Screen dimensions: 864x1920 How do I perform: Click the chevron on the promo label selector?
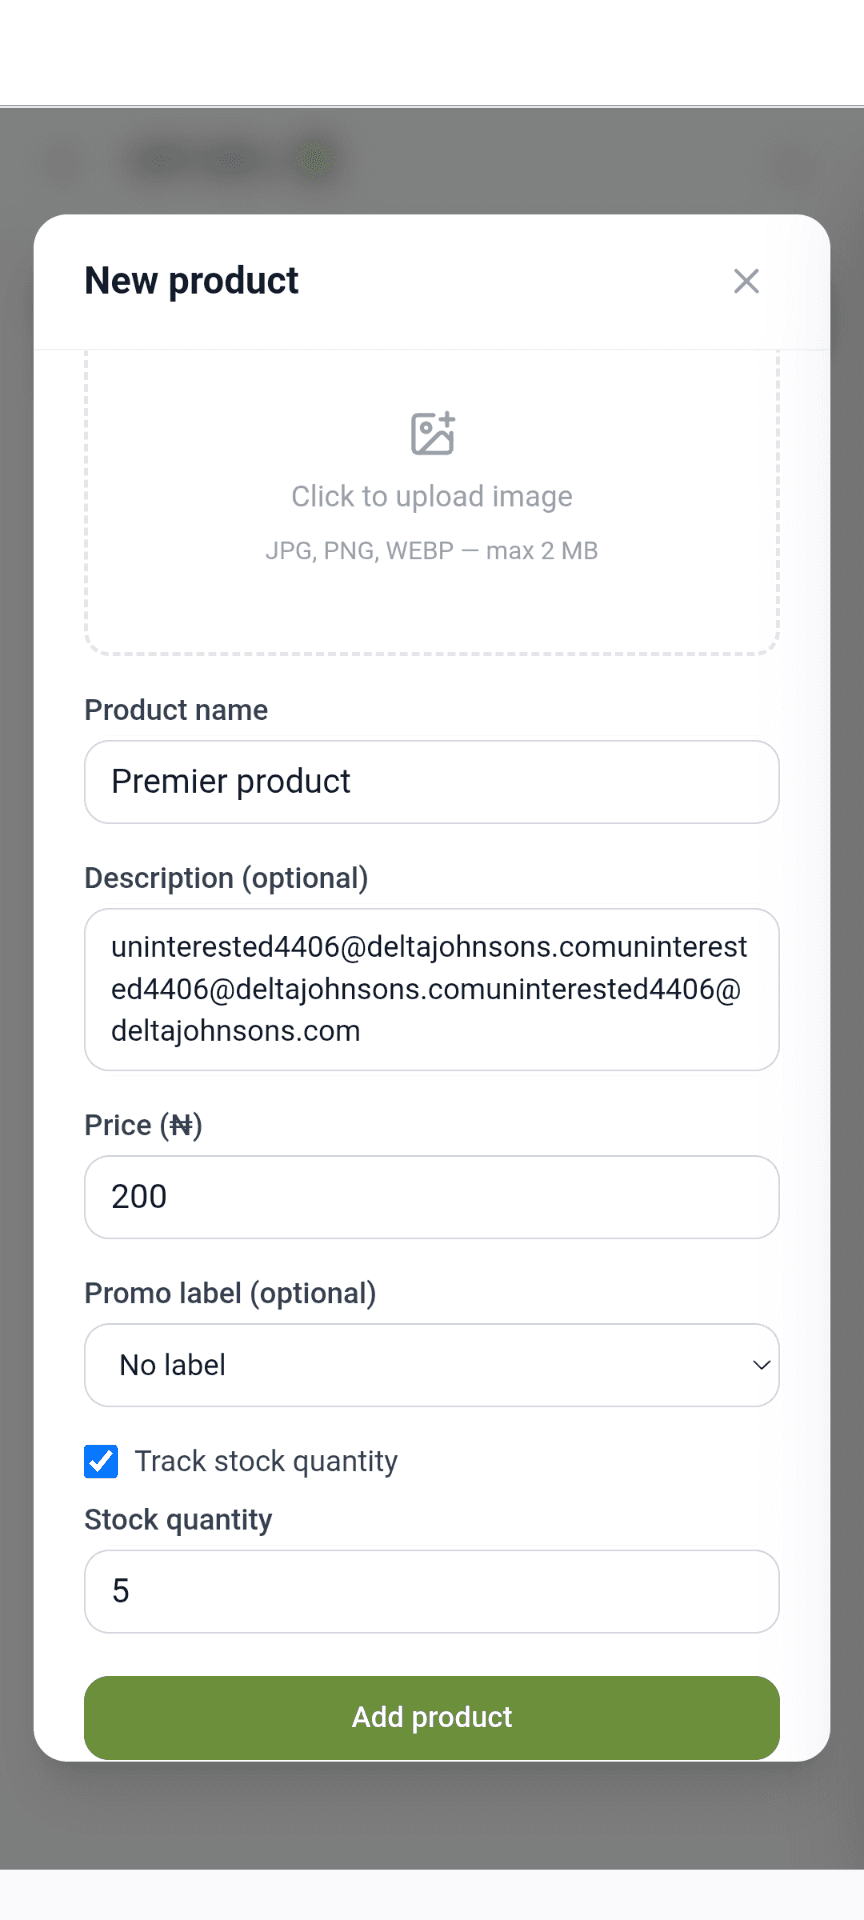pyautogui.click(x=762, y=1365)
